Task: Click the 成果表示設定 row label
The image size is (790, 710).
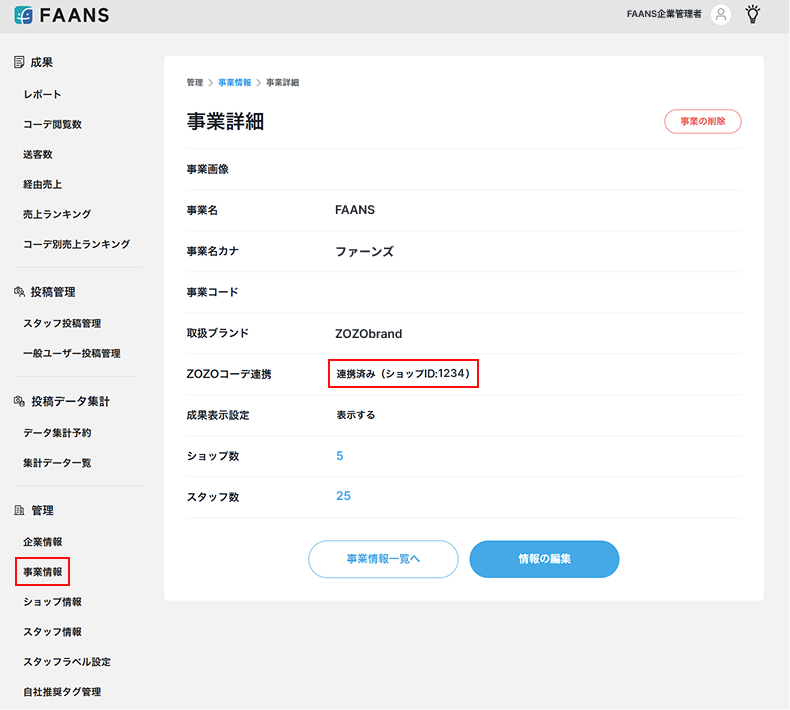Action: [218, 415]
